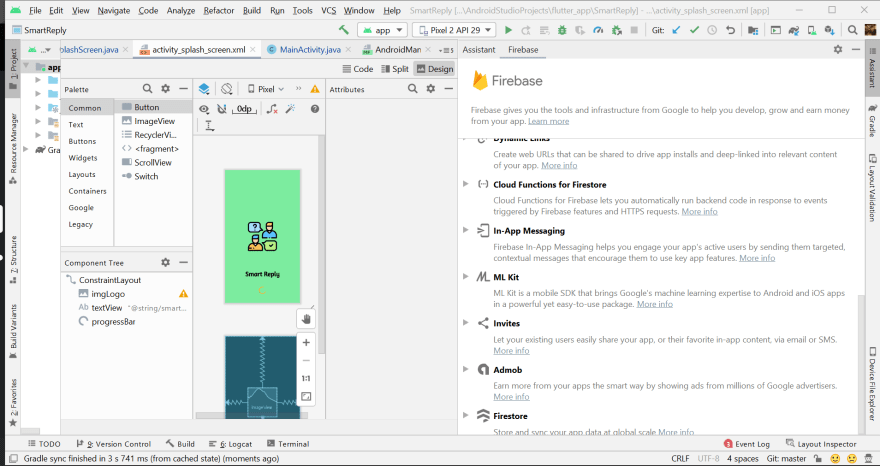Click Attach Debugger to Android Process icon
880x466 pixels.
pyautogui.click(x=617, y=30)
